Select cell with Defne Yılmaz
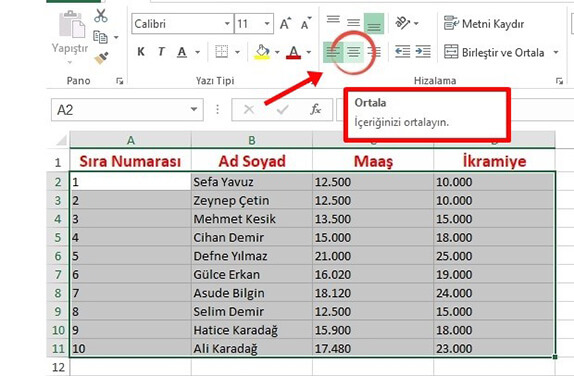The width and height of the screenshot is (574, 376). [252, 256]
